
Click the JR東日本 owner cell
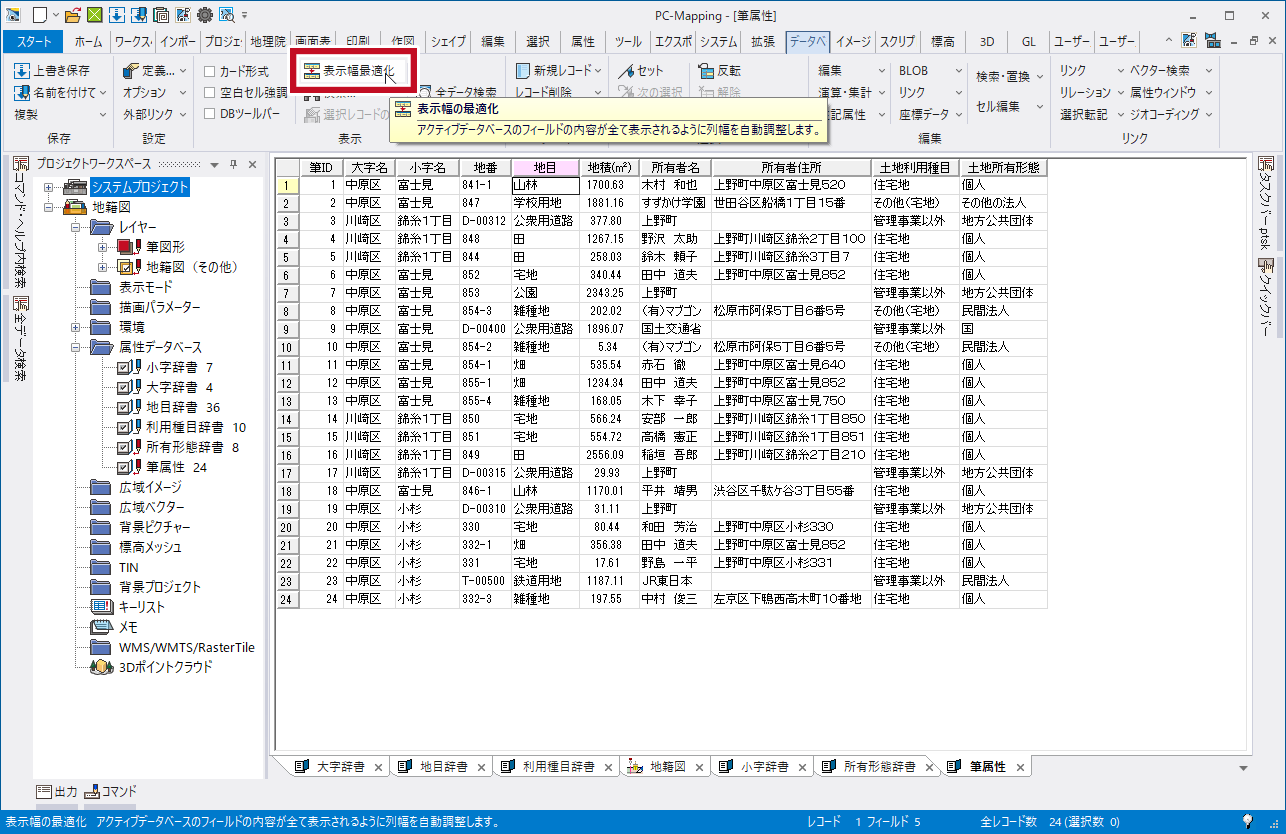pos(675,581)
